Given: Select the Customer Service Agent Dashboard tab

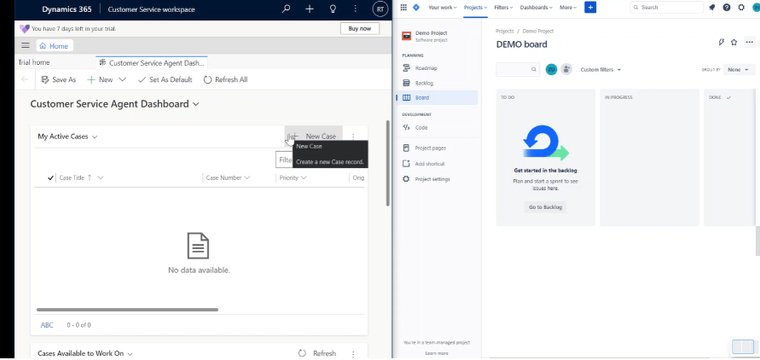Looking at the screenshot, I should [152, 63].
